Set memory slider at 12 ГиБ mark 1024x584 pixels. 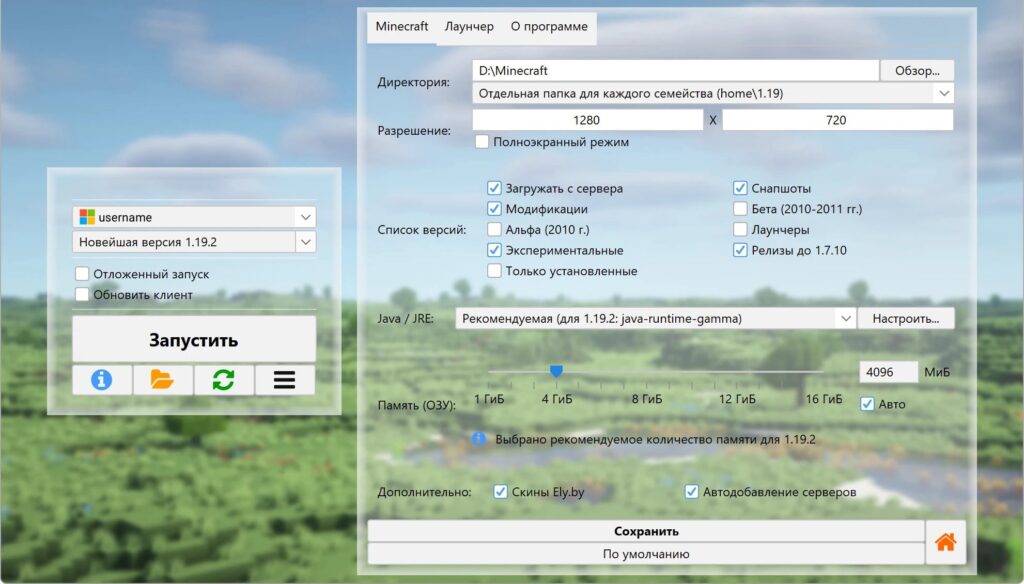pos(737,371)
